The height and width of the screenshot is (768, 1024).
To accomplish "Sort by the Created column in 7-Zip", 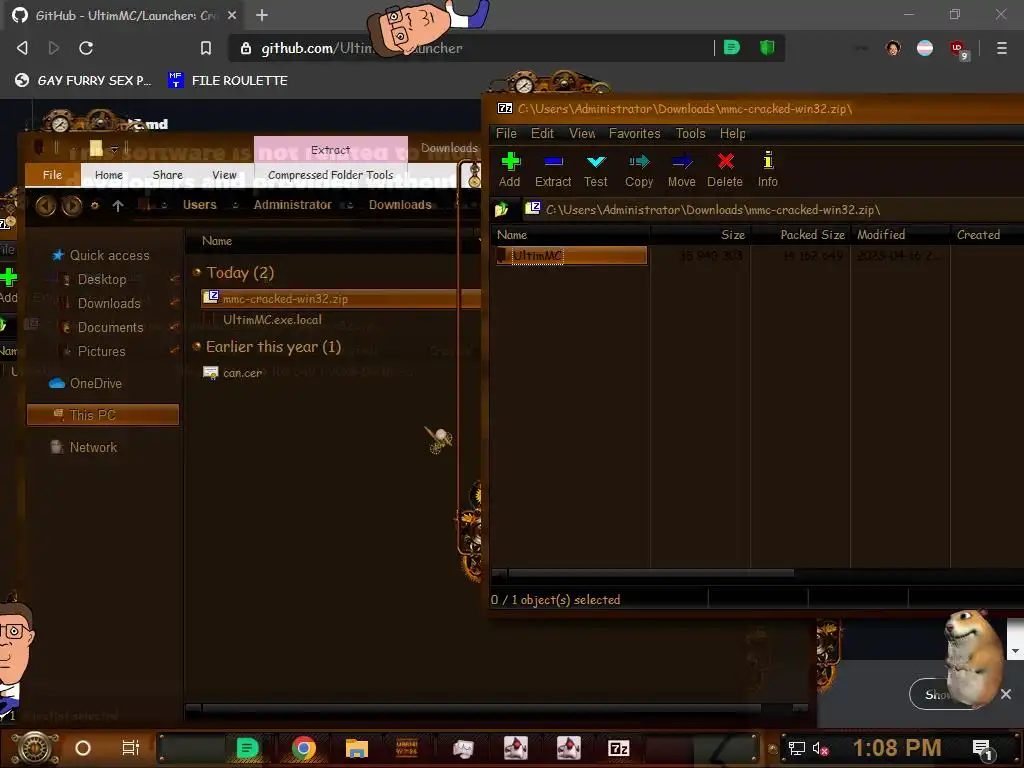I will point(987,234).
